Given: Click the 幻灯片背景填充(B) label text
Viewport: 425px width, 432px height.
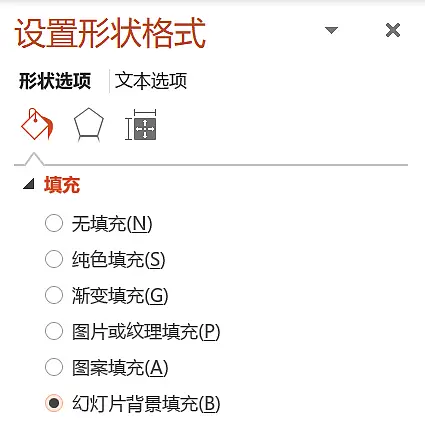Looking at the screenshot, I should click(x=146, y=403).
